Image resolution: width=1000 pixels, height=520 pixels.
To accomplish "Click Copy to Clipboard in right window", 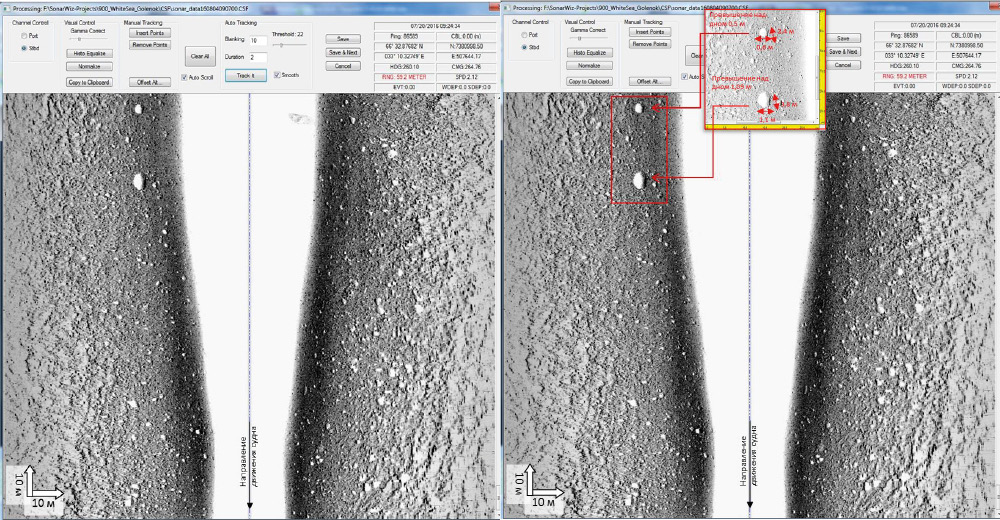I will 589,82.
